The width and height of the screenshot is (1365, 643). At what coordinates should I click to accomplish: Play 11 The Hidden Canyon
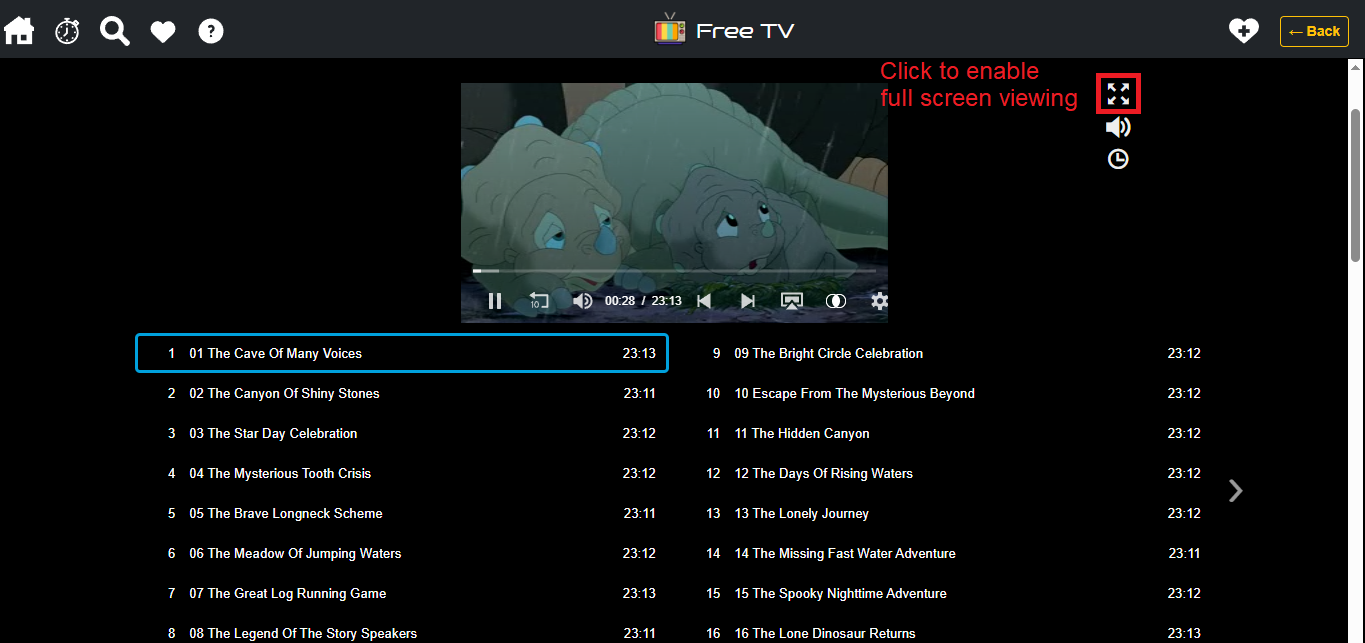tap(947, 433)
